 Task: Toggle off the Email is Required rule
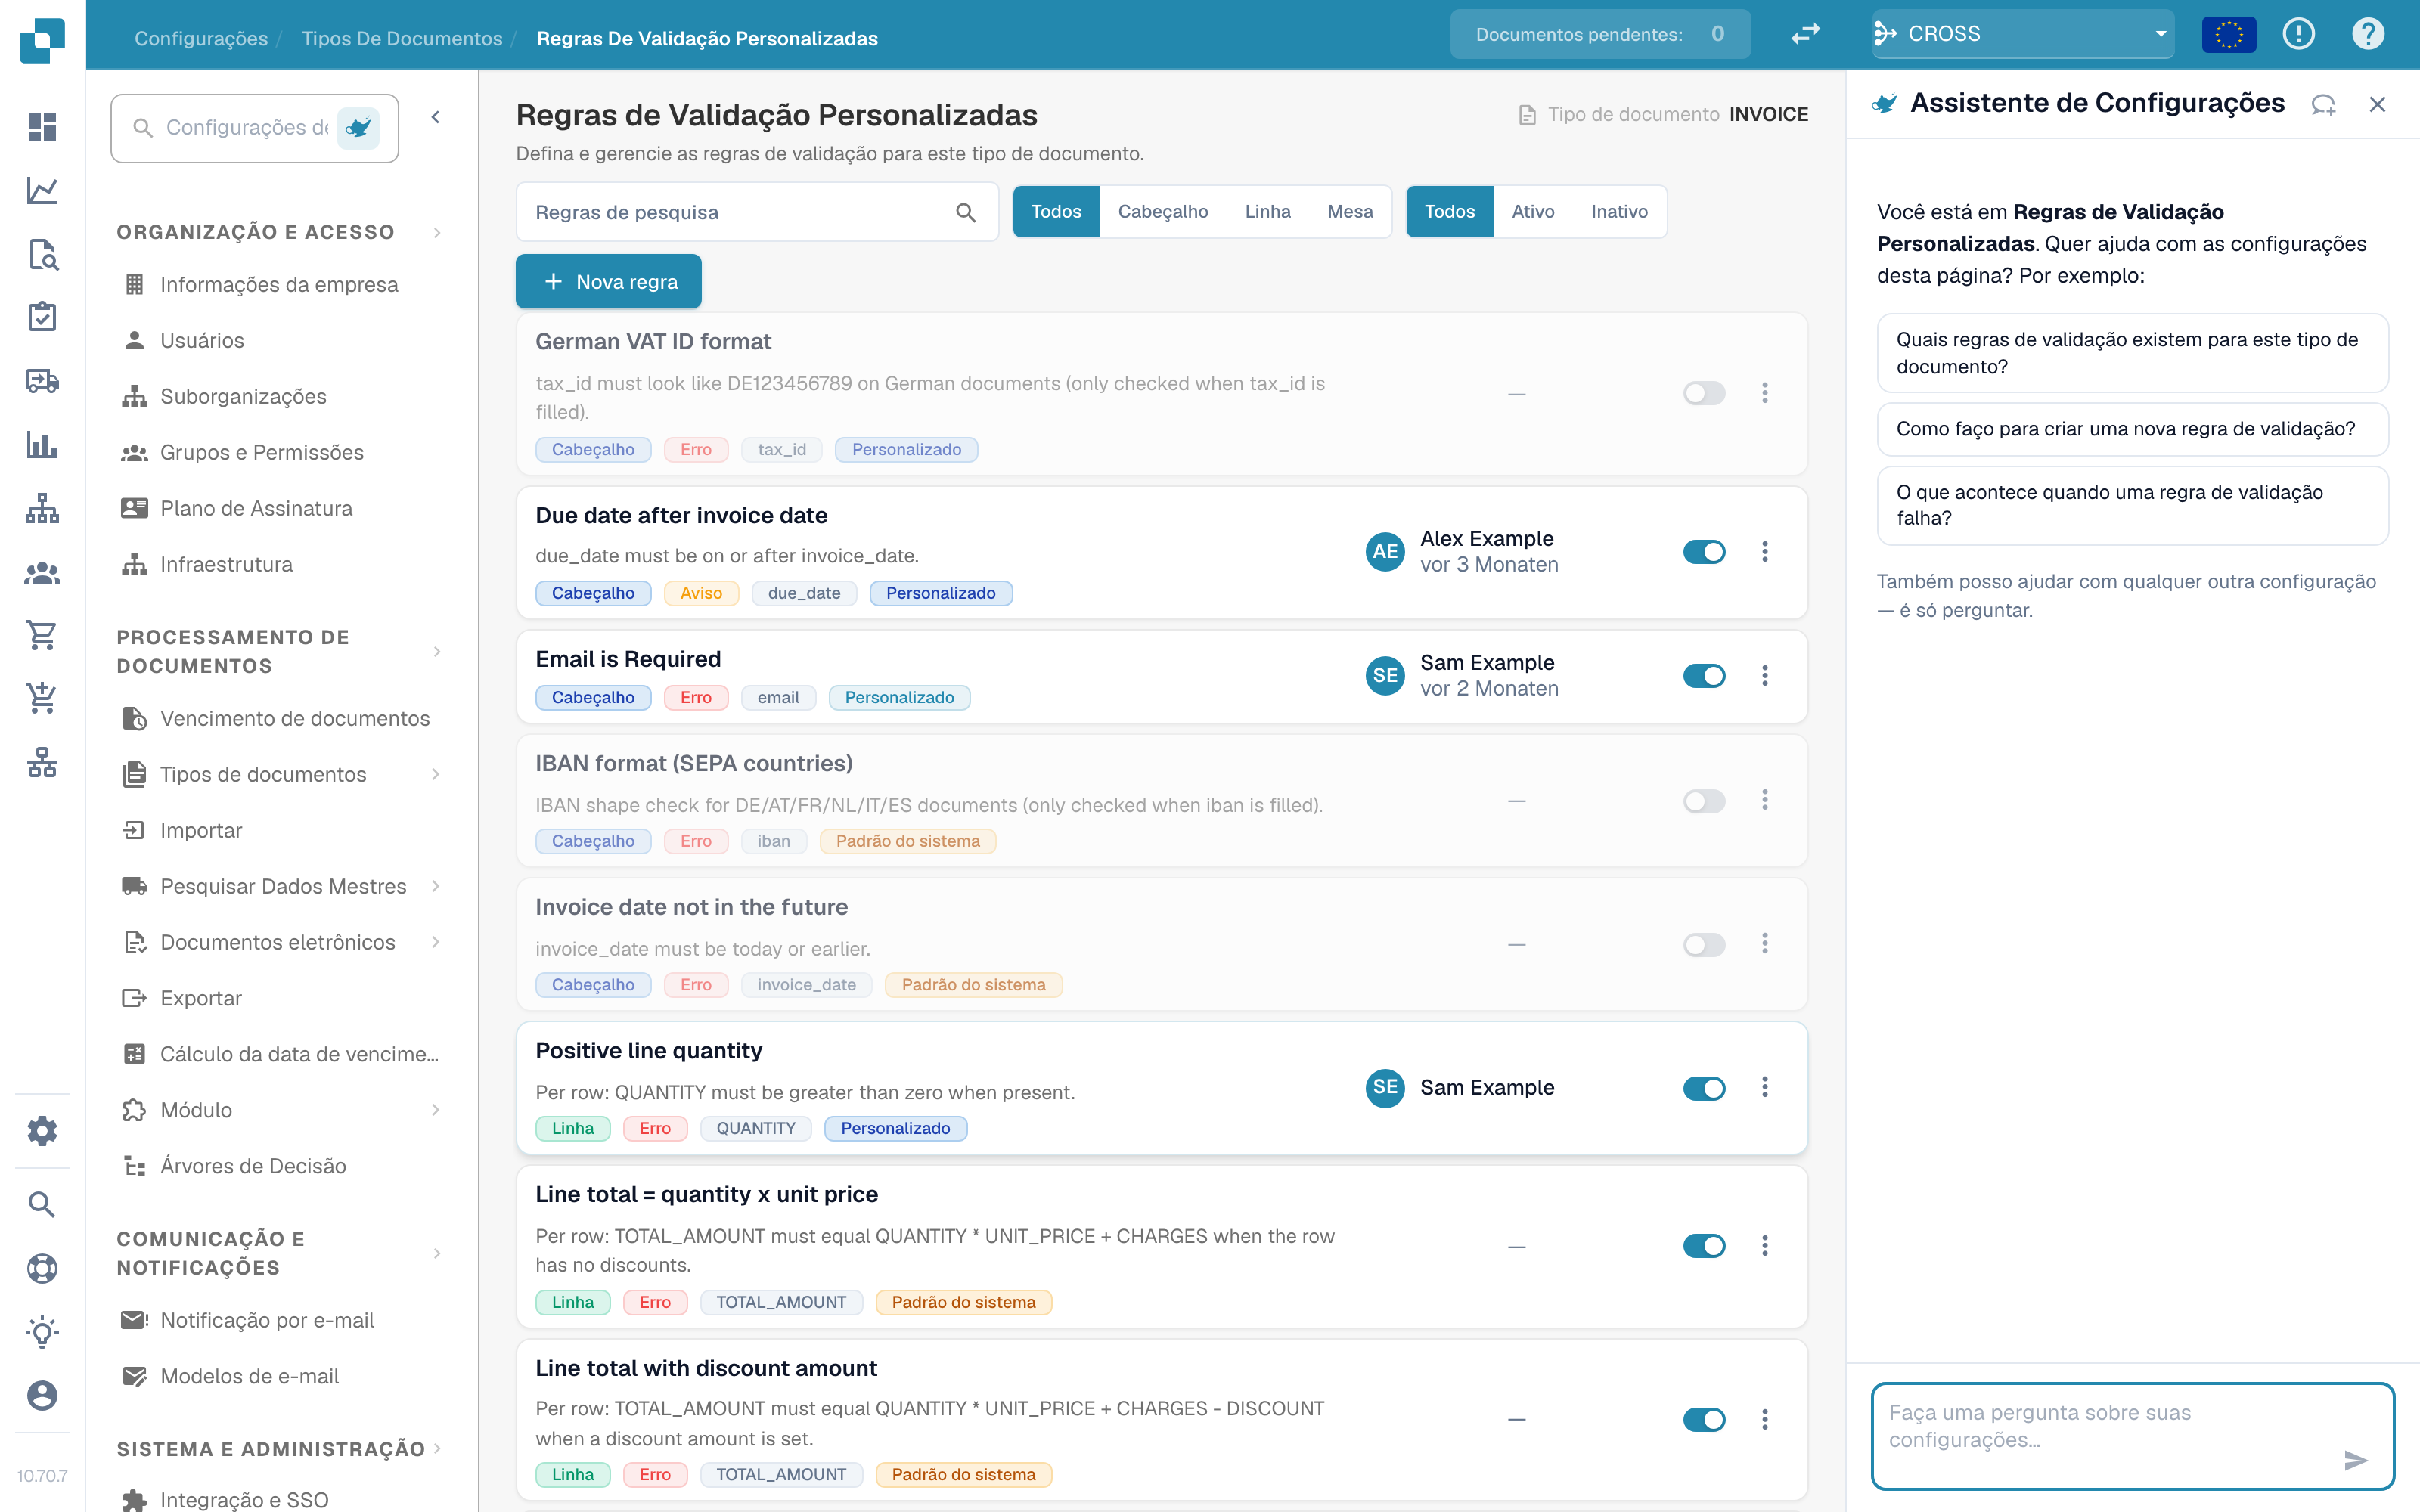coord(1704,676)
